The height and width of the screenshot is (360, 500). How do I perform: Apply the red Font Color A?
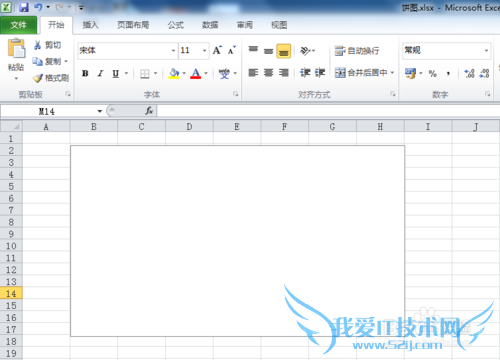[196, 73]
